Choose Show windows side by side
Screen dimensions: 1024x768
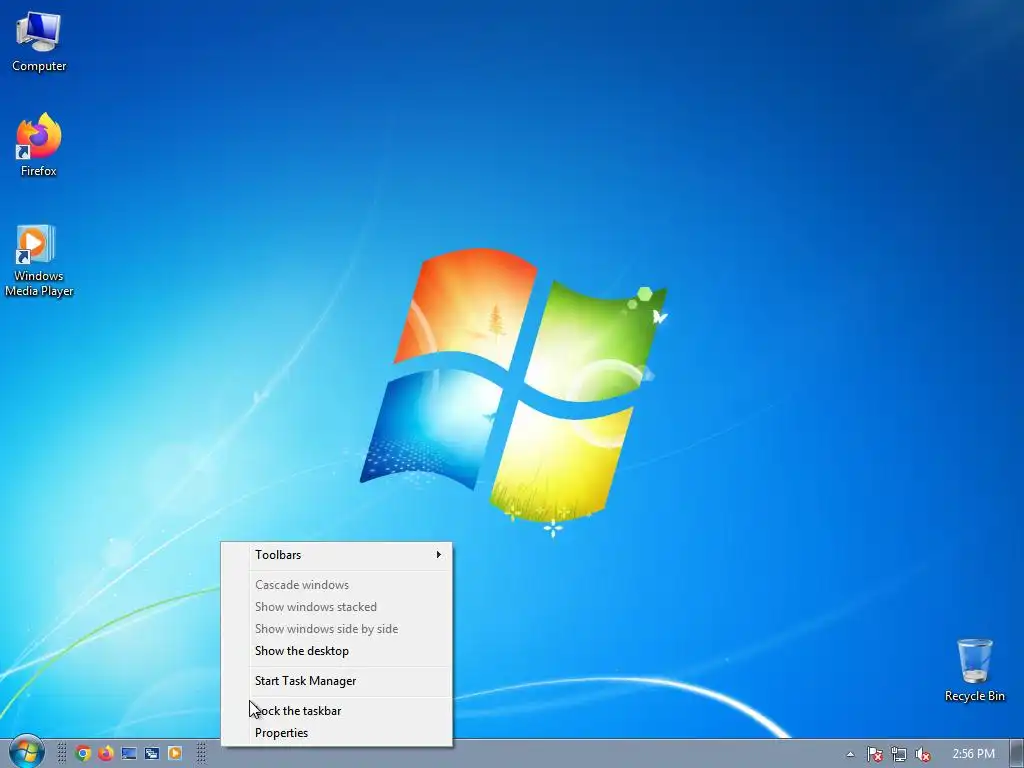(337, 629)
